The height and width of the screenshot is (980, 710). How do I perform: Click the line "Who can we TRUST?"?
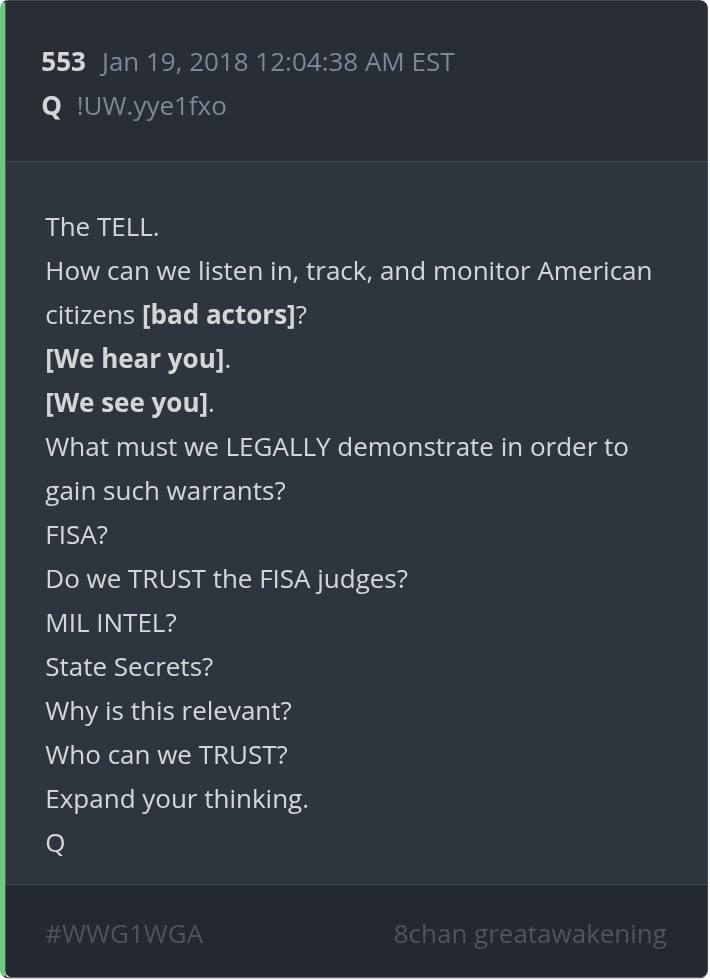[166, 755]
